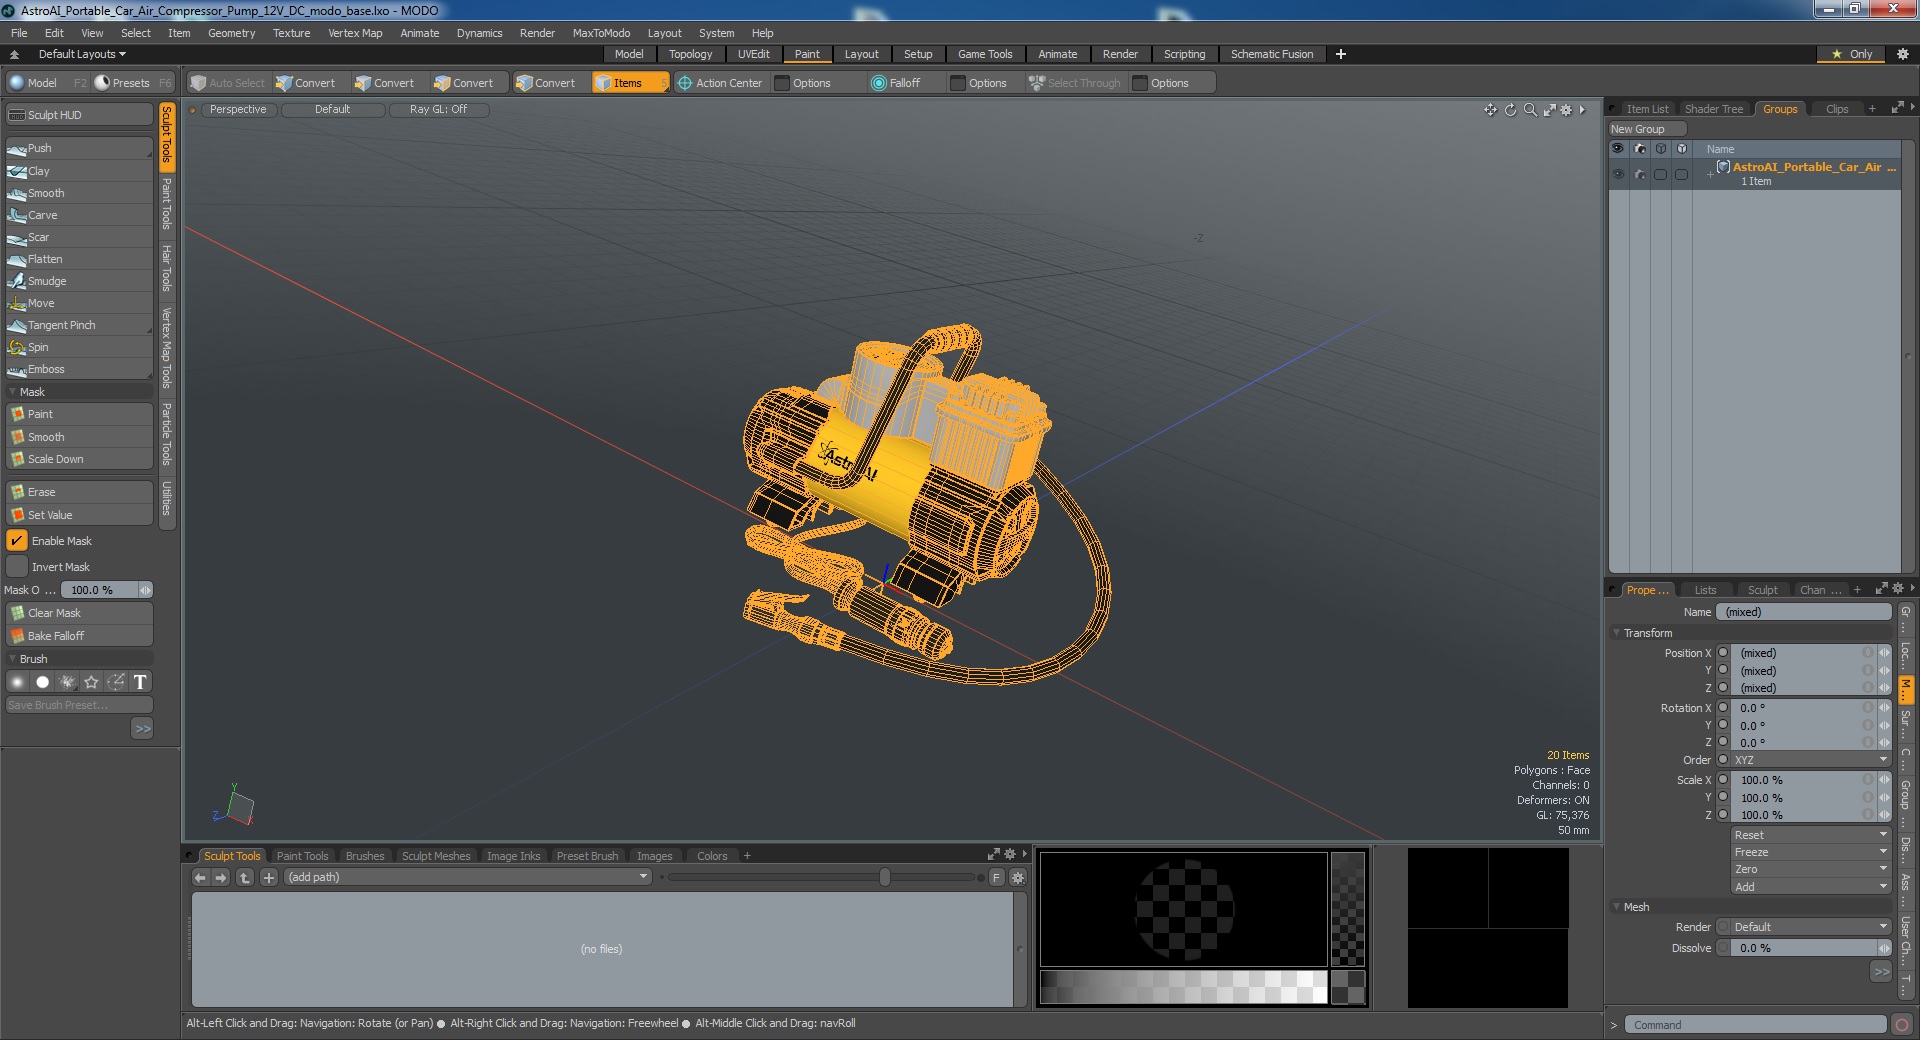Open the Image Inks tab

click(513, 856)
